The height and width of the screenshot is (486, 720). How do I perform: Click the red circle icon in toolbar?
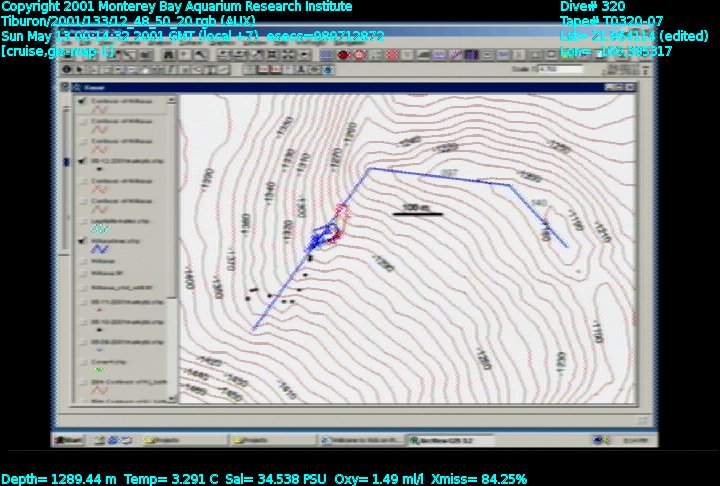click(343, 54)
